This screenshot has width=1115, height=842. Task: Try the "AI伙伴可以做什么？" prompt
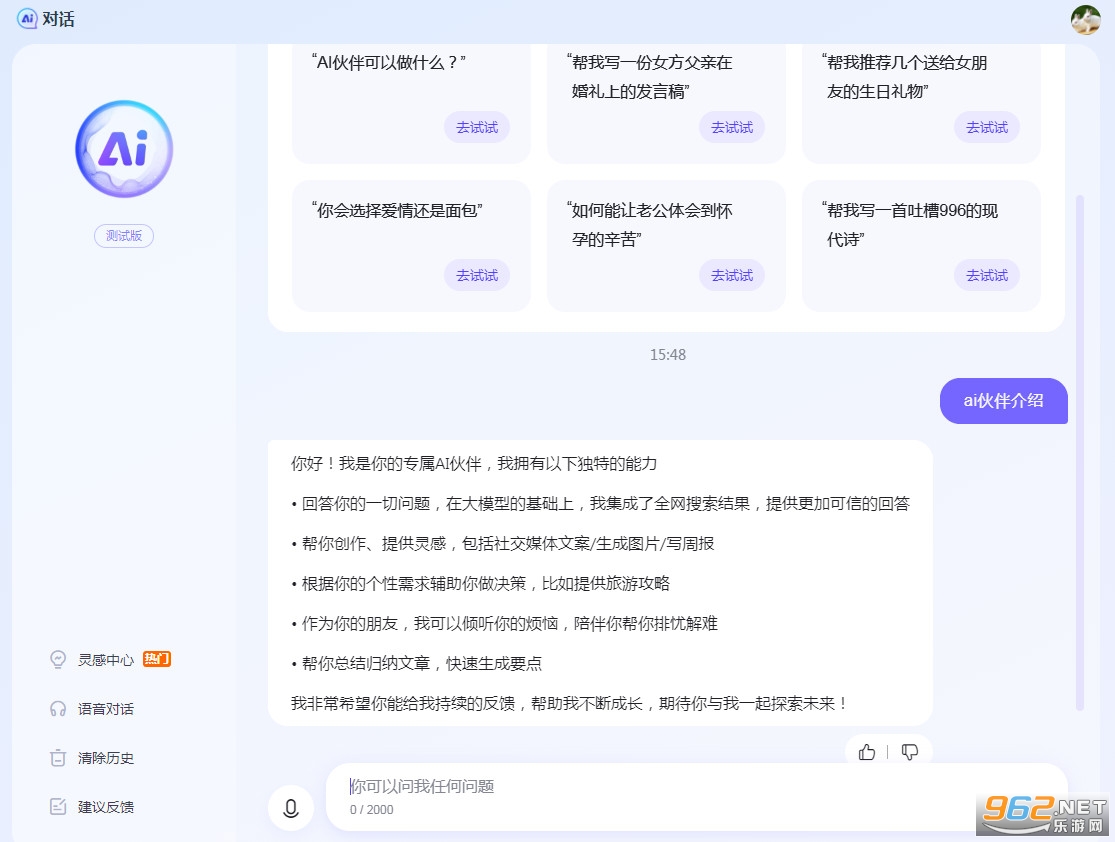[477, 127]
